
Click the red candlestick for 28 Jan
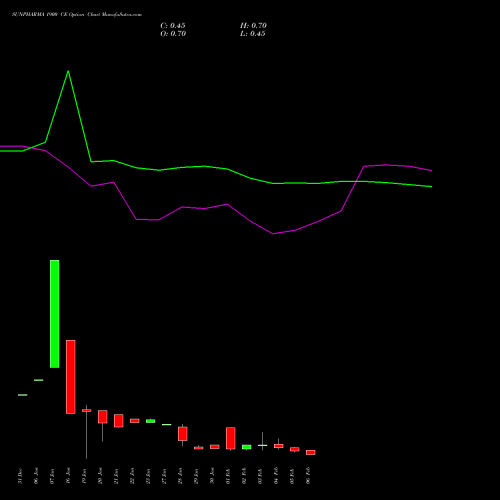pos(183,434)
